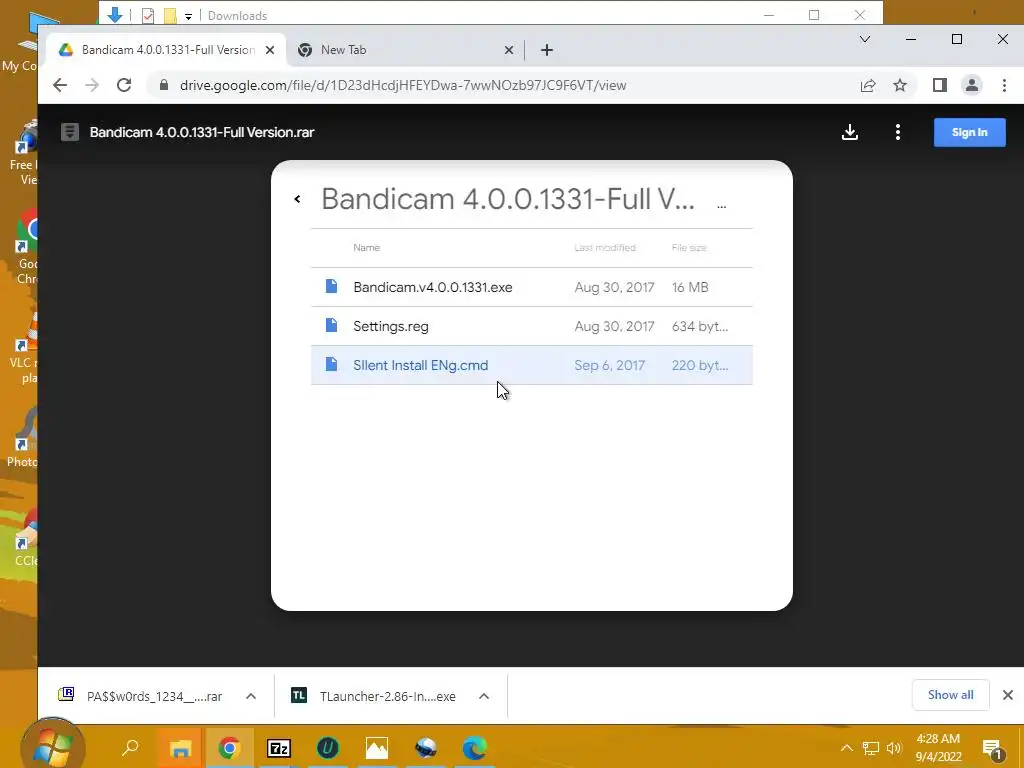Close the New Tab tab
The height and width of the screenshot is (768, 1024).
coord(509,50)
